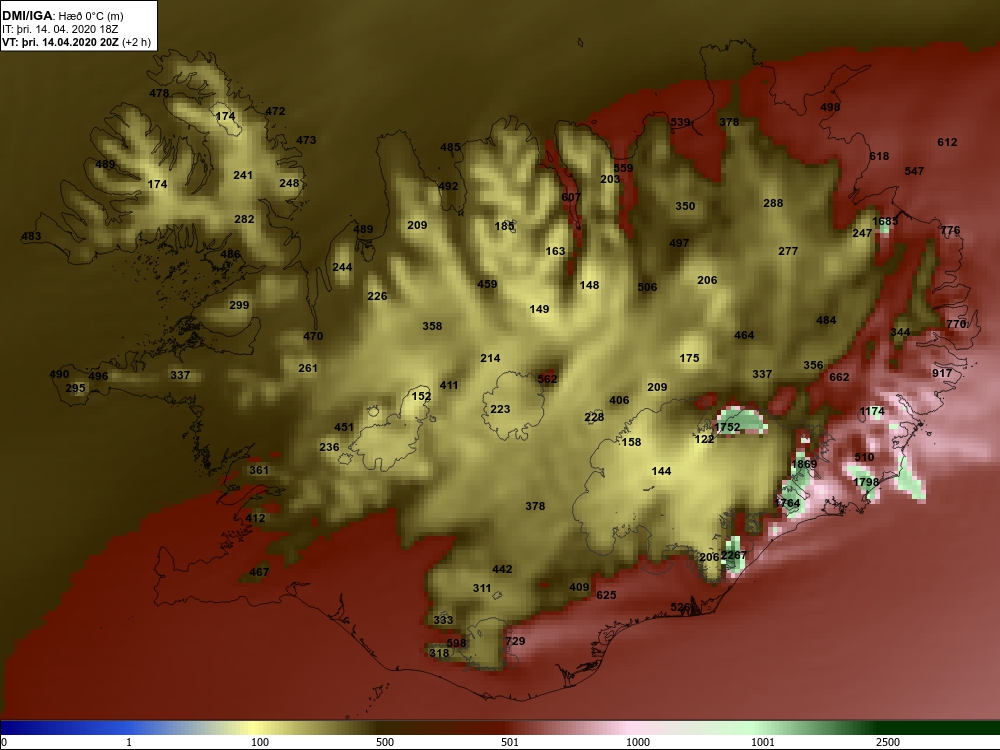This screenshot has height=750, width=1000.
Task: Click the map value 506
Action: click(x=647, y=287)
